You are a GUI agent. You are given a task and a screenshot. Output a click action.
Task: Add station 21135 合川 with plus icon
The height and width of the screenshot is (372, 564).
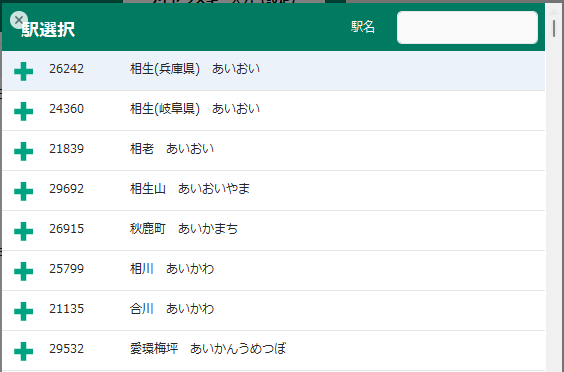tap(24, 311)
